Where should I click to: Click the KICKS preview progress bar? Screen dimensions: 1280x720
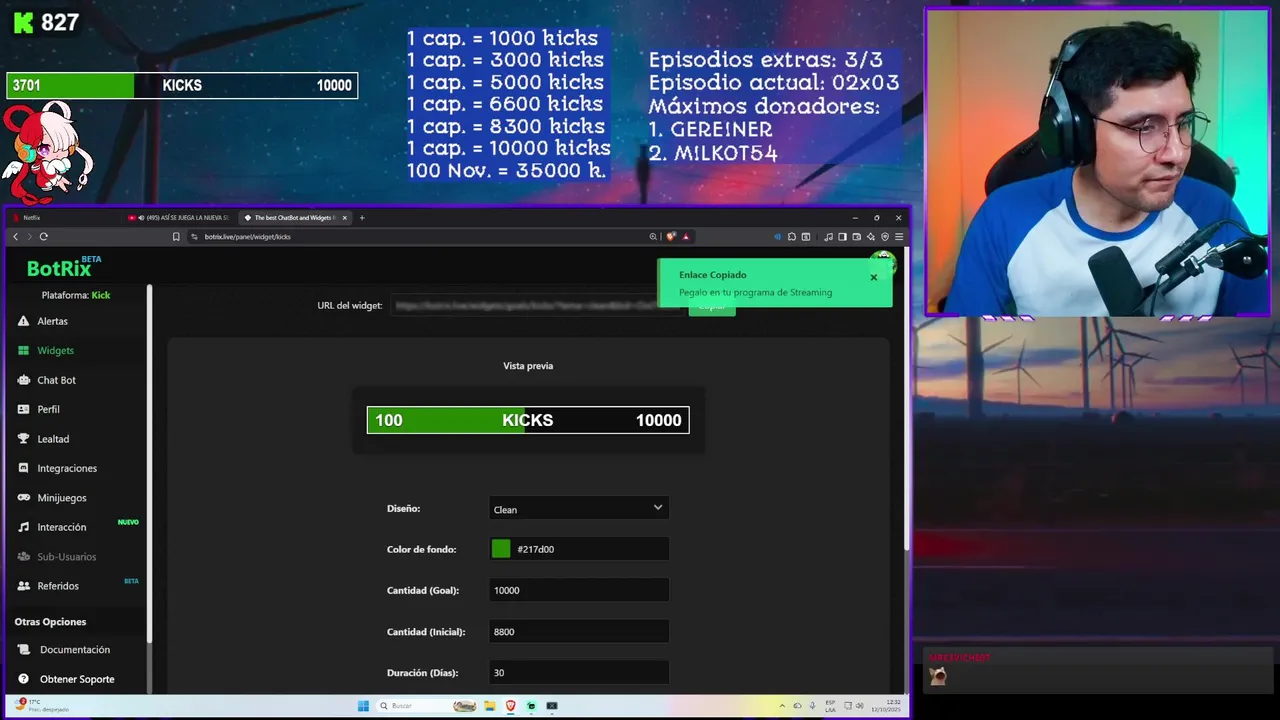click(x=528, y=420)
